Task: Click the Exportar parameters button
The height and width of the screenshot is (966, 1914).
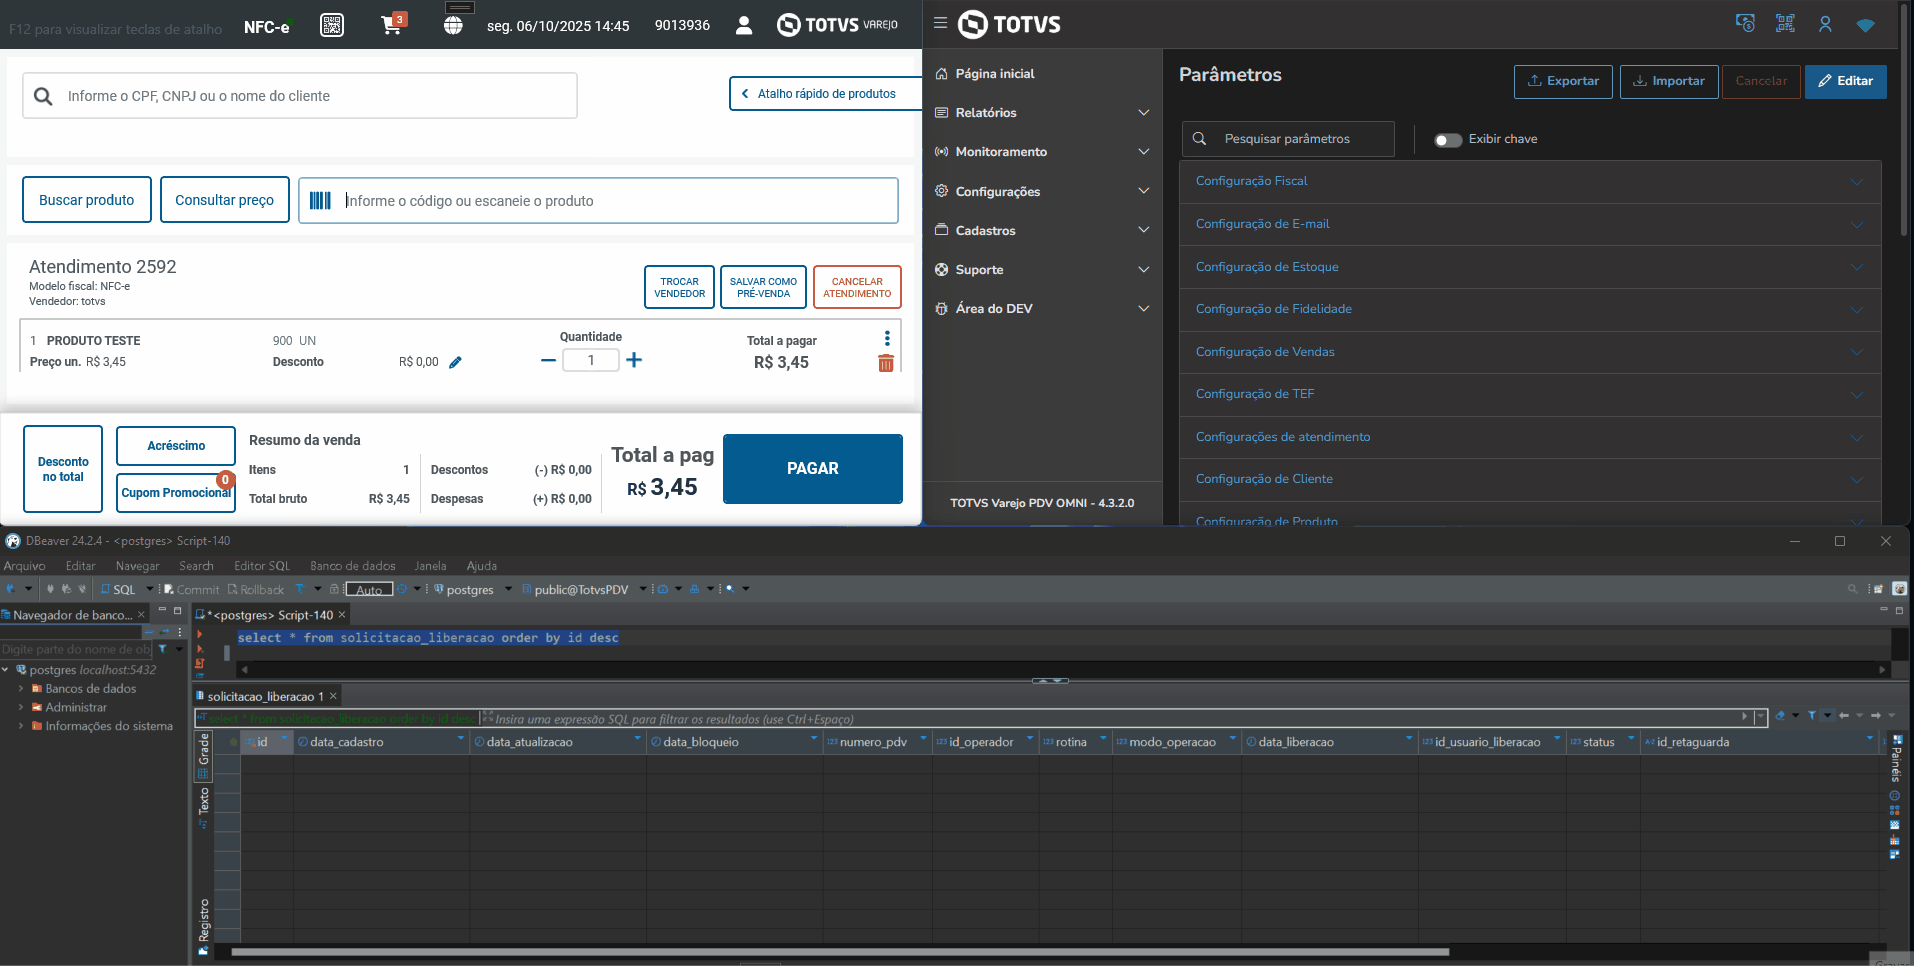Action: (x=1563, y=81)
